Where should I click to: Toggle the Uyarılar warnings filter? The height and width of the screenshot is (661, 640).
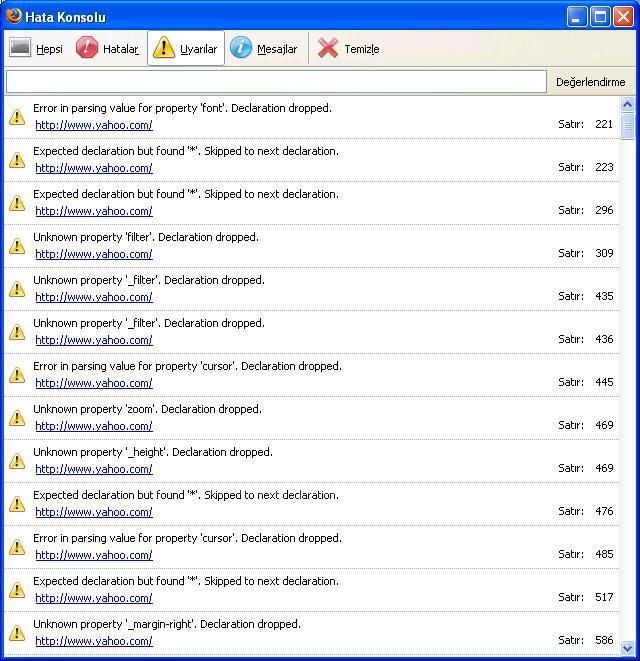164,48
